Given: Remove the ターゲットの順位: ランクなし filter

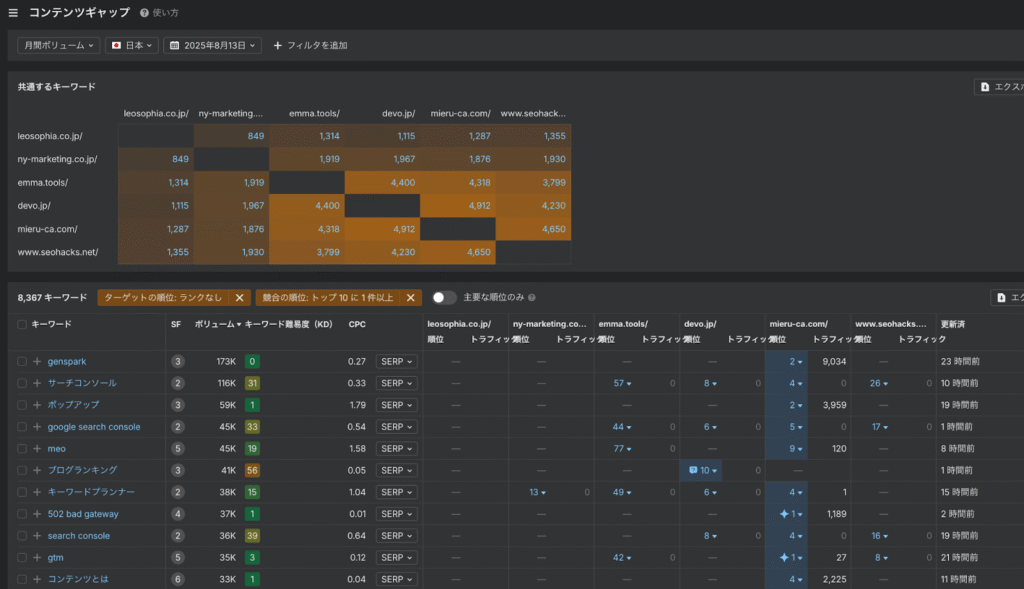Looking at the screenshot, I should coord(240,298).
